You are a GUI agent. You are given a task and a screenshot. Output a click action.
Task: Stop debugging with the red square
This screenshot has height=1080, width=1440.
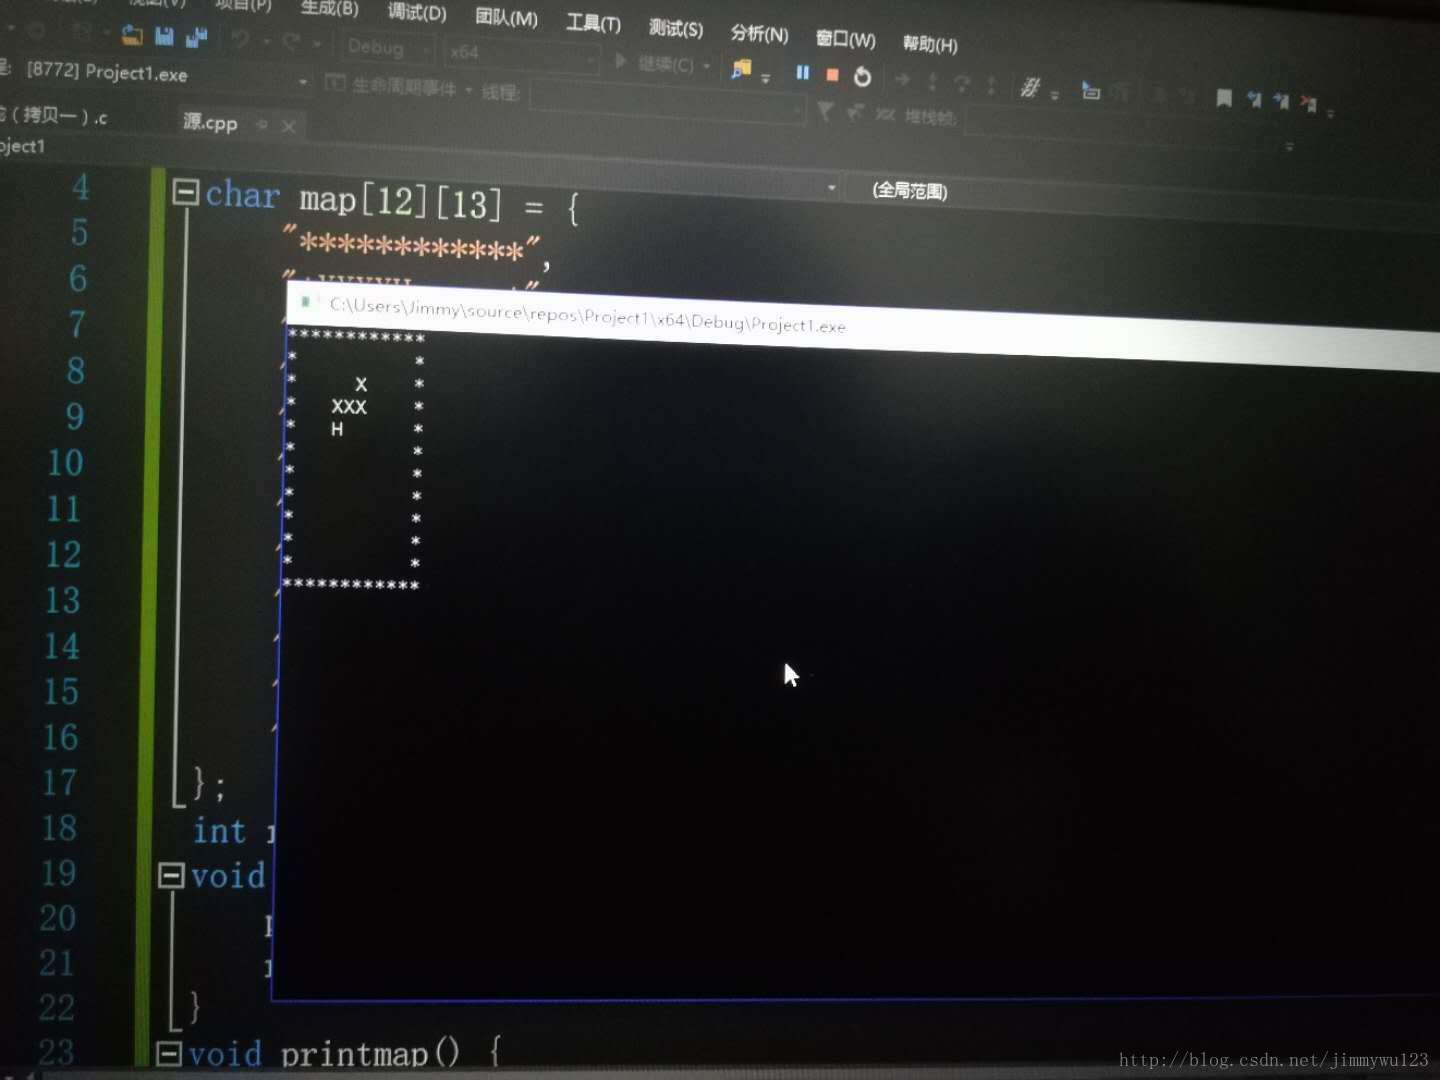coord(832,74)
